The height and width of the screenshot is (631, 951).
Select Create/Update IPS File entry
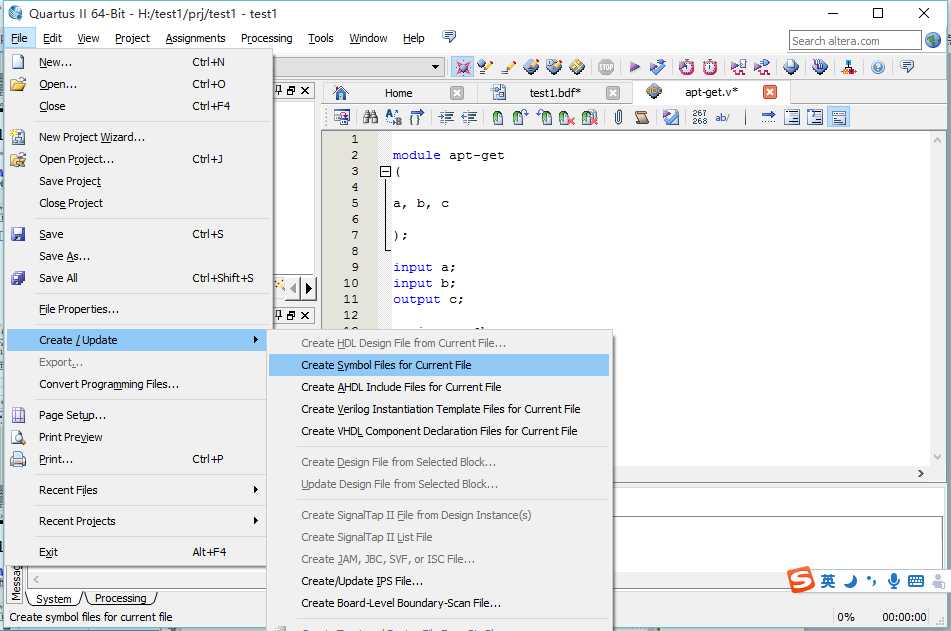click(439, 581)
